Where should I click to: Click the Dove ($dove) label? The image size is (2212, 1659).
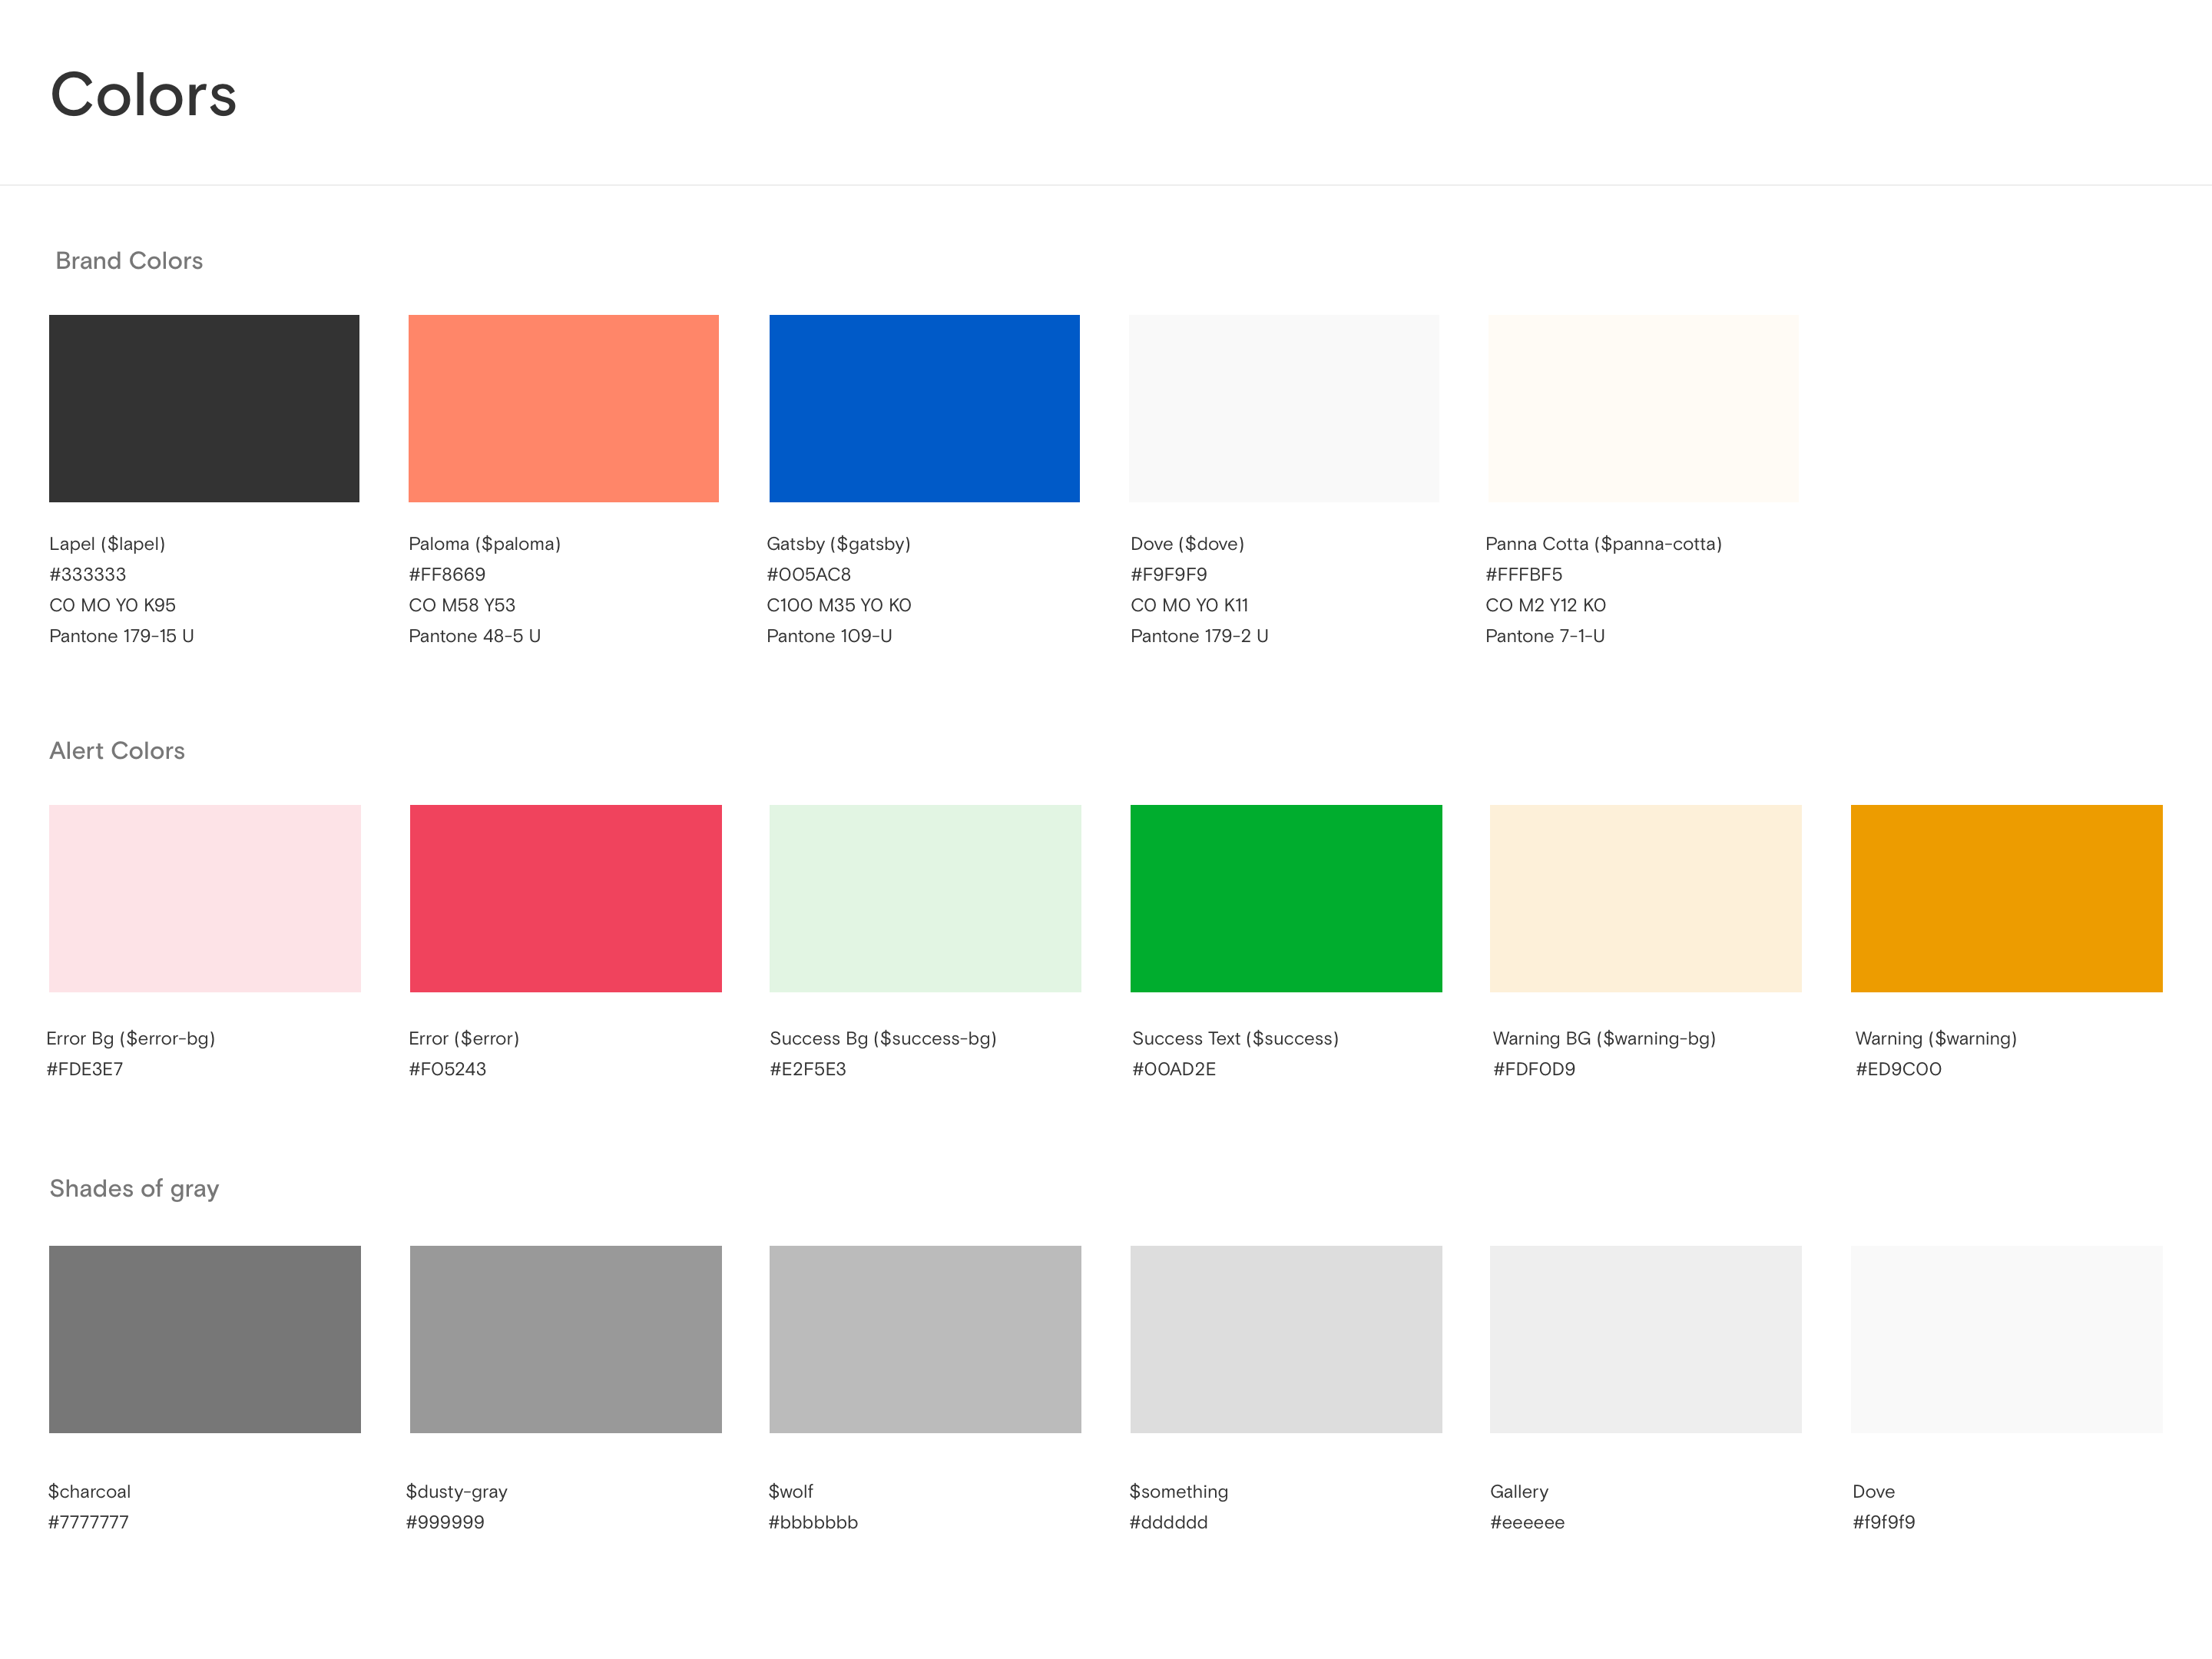tap(1187, 544)
